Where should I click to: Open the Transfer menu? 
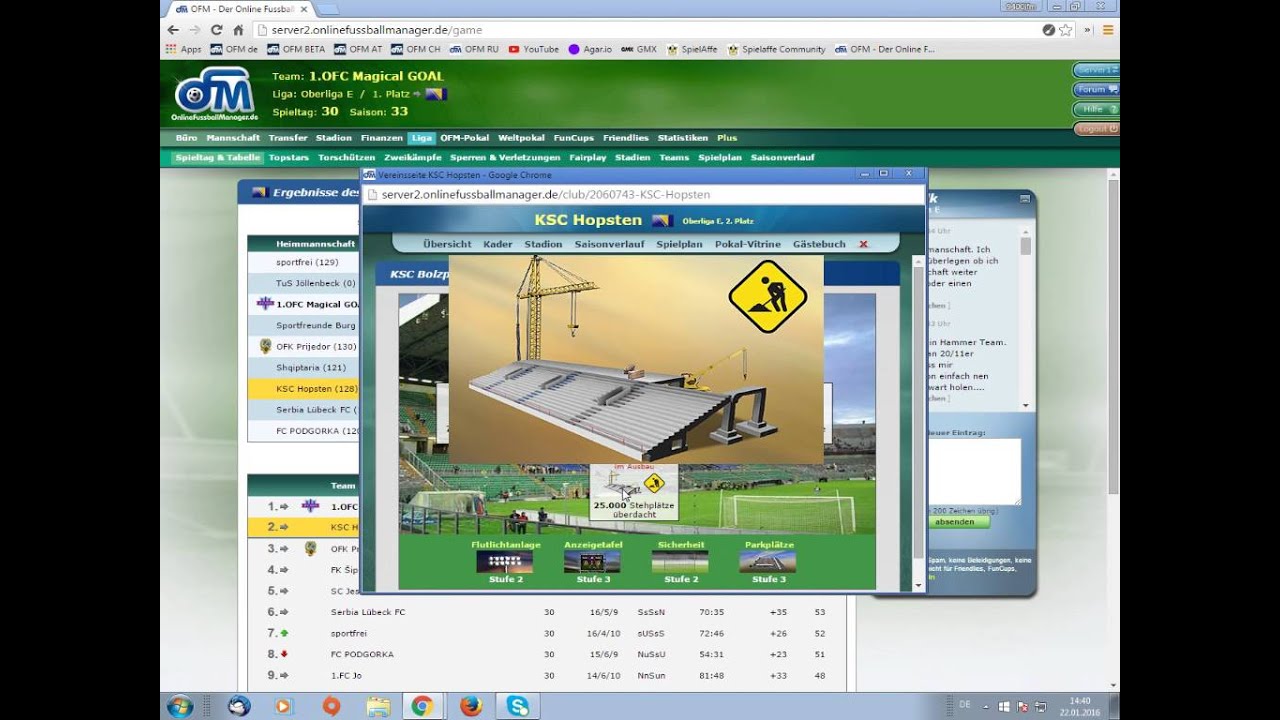(x=288, y=138)
